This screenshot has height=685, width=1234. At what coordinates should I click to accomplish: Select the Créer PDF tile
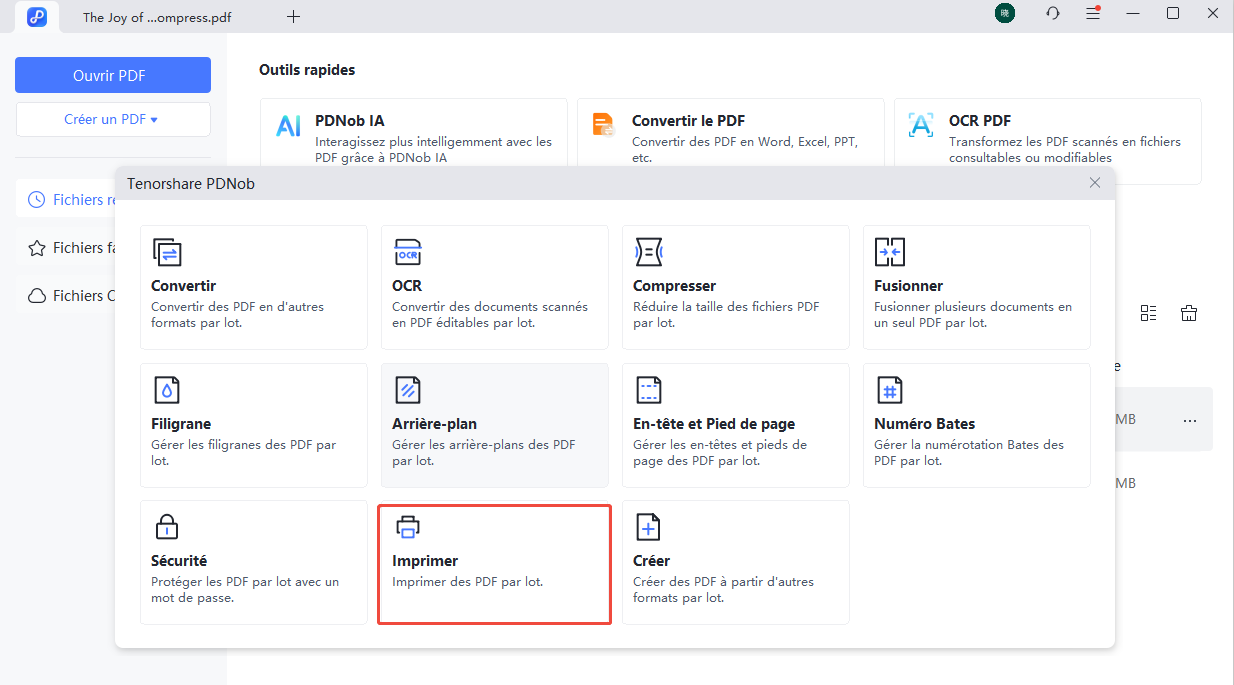click(x=735, y=562)
